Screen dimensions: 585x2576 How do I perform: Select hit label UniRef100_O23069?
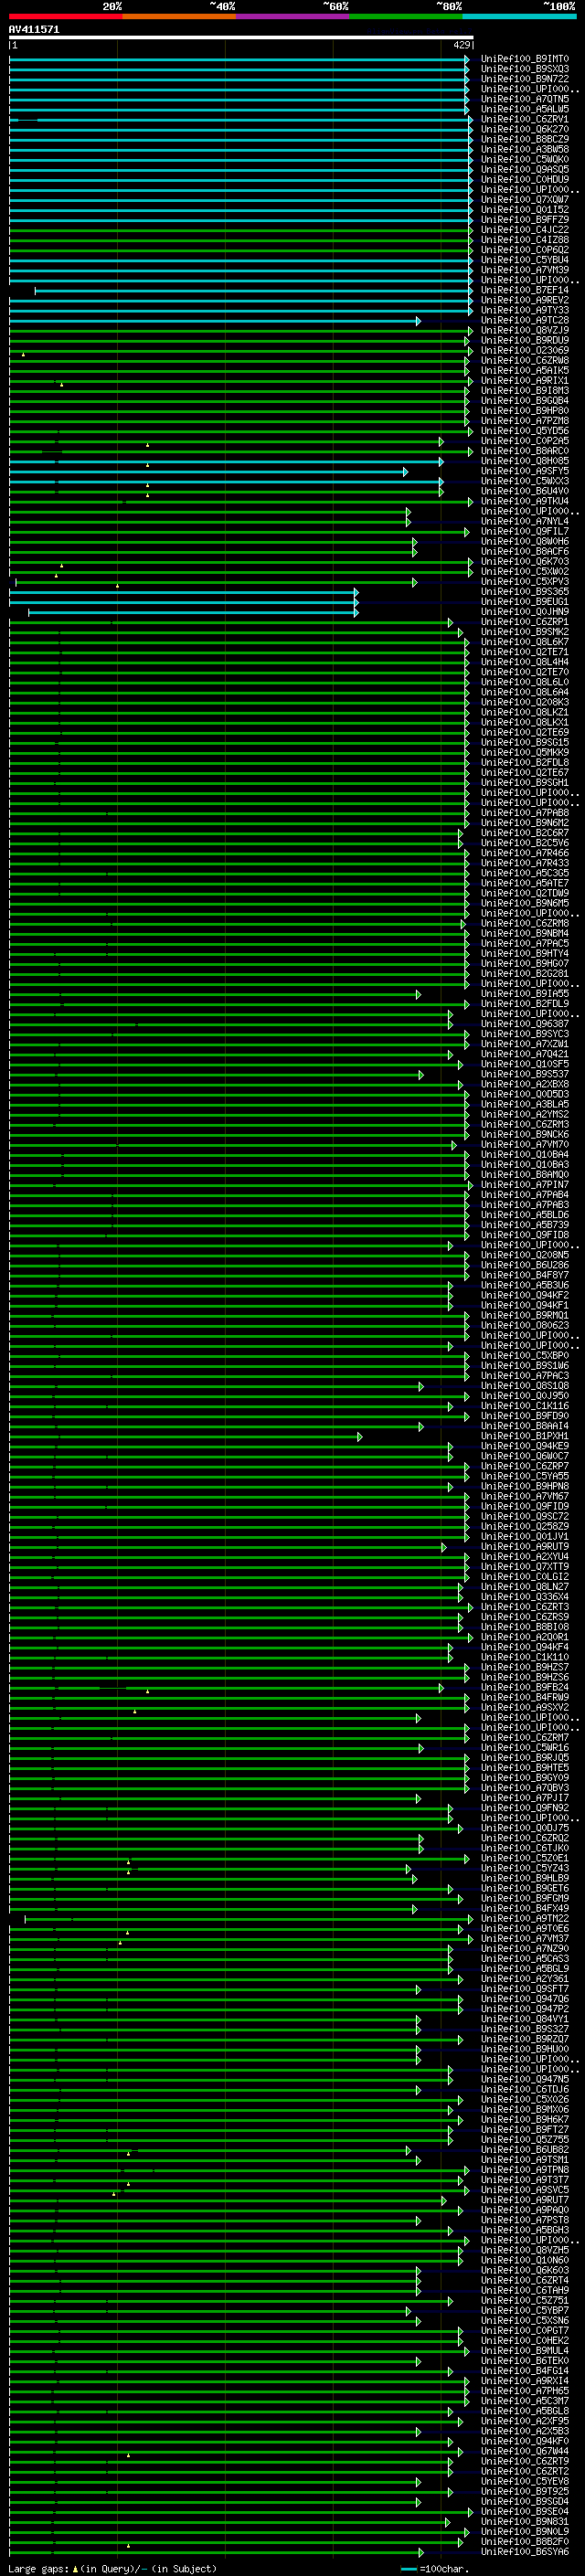tap(525, 351)
